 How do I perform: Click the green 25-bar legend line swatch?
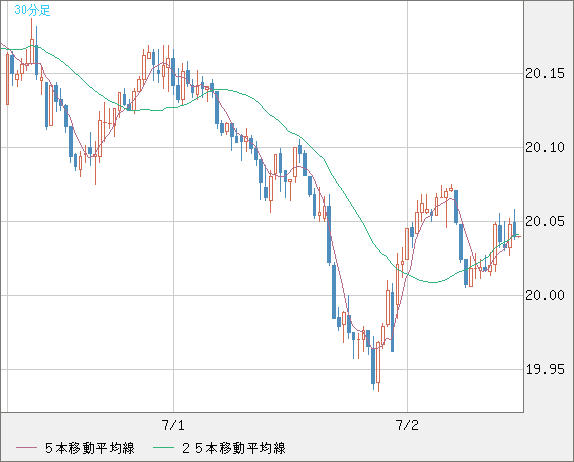tap(163, 448)
